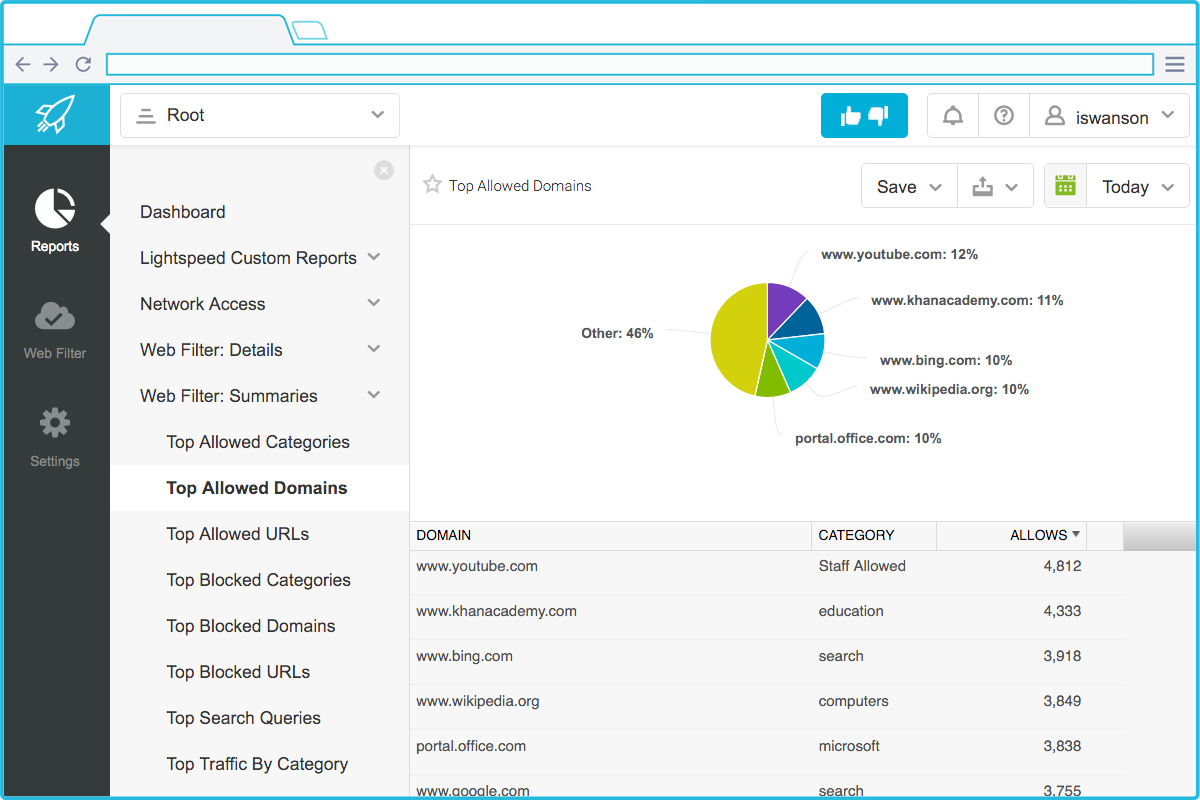Click the green calendar icon

(1065, 186)
